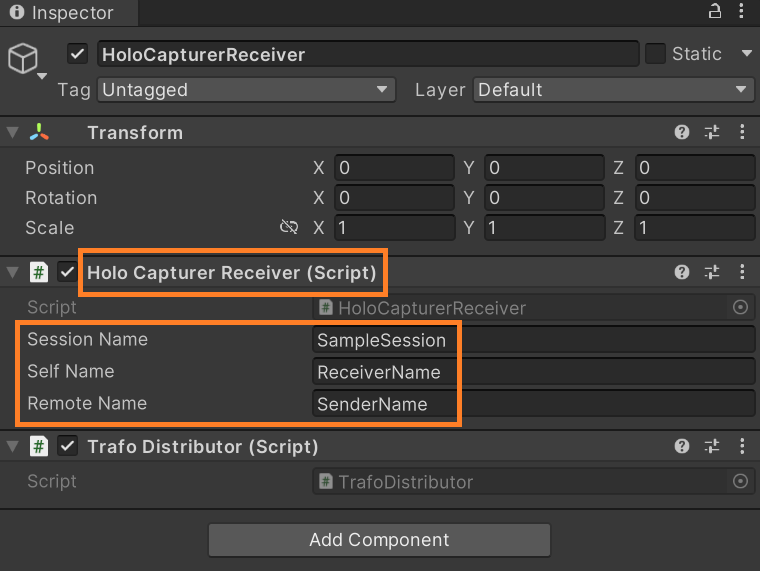760x571 pixels.
Task: Click the Add Component button
Action: click(379, 540)
